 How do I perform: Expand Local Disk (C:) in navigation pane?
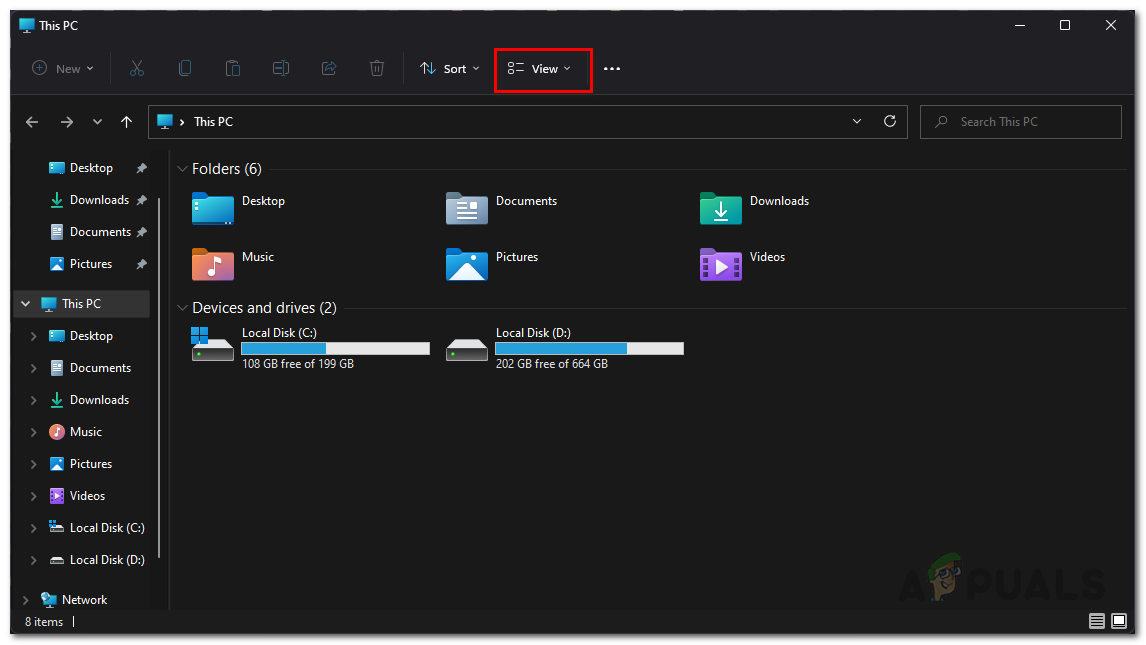(x=33, y=528)
